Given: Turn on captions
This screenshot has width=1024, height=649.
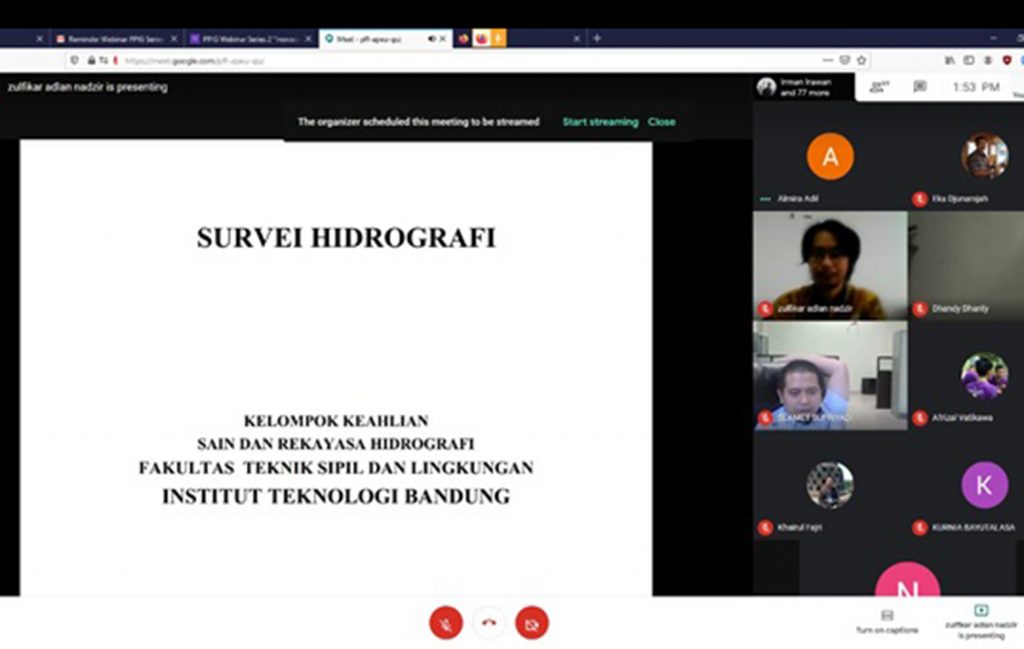Looking at the screenshot, I should (887, 622).
